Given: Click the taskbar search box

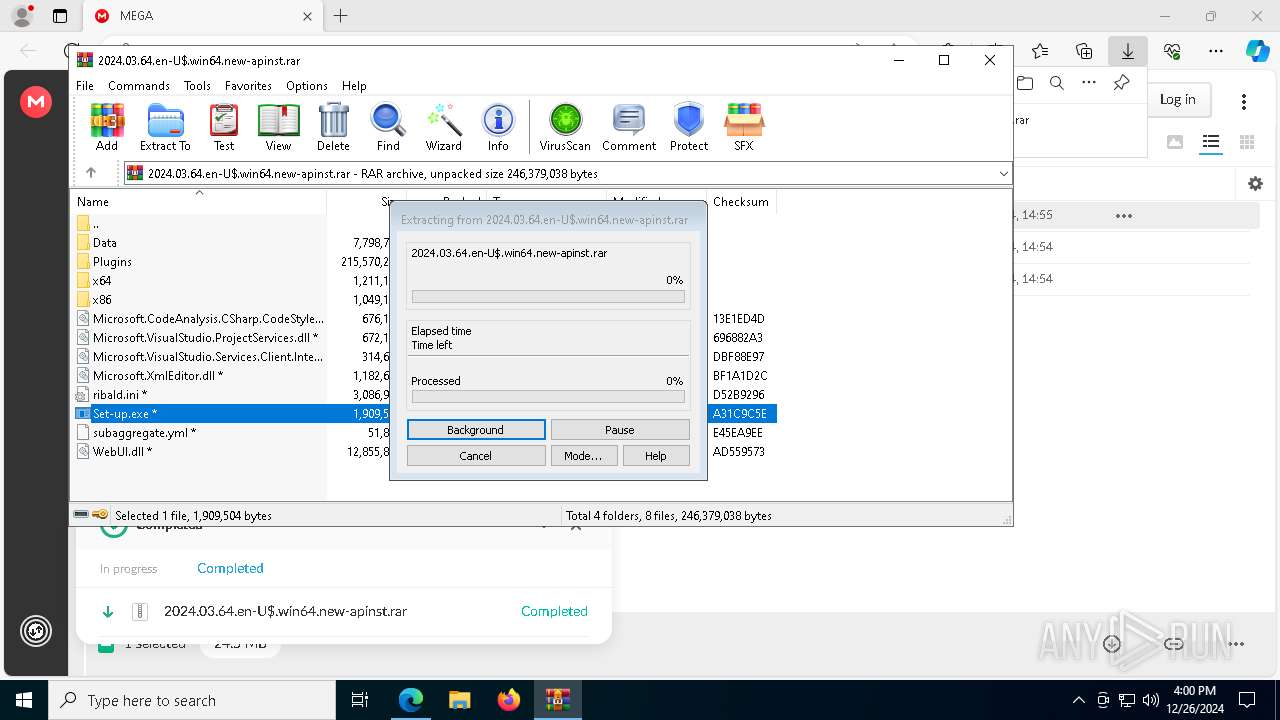Looking at the screenshot, I should (192, 700).
